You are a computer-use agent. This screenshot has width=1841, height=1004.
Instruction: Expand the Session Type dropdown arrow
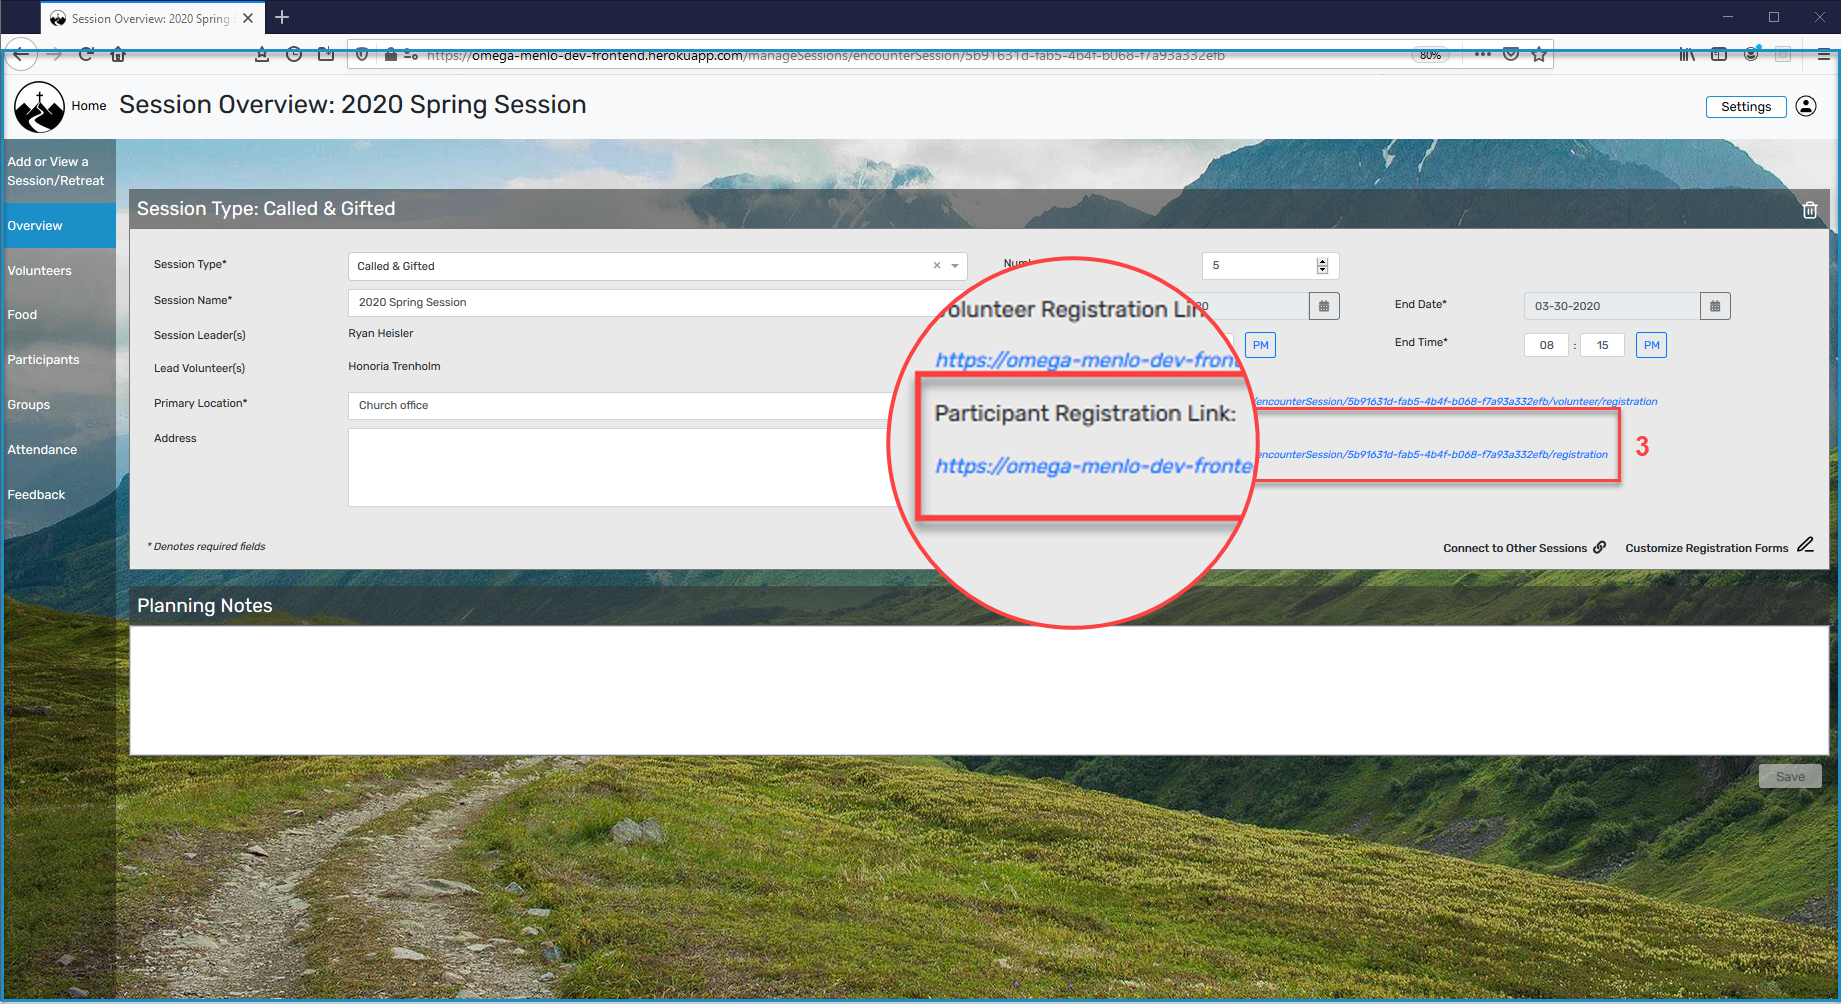[x=955, y=266]
